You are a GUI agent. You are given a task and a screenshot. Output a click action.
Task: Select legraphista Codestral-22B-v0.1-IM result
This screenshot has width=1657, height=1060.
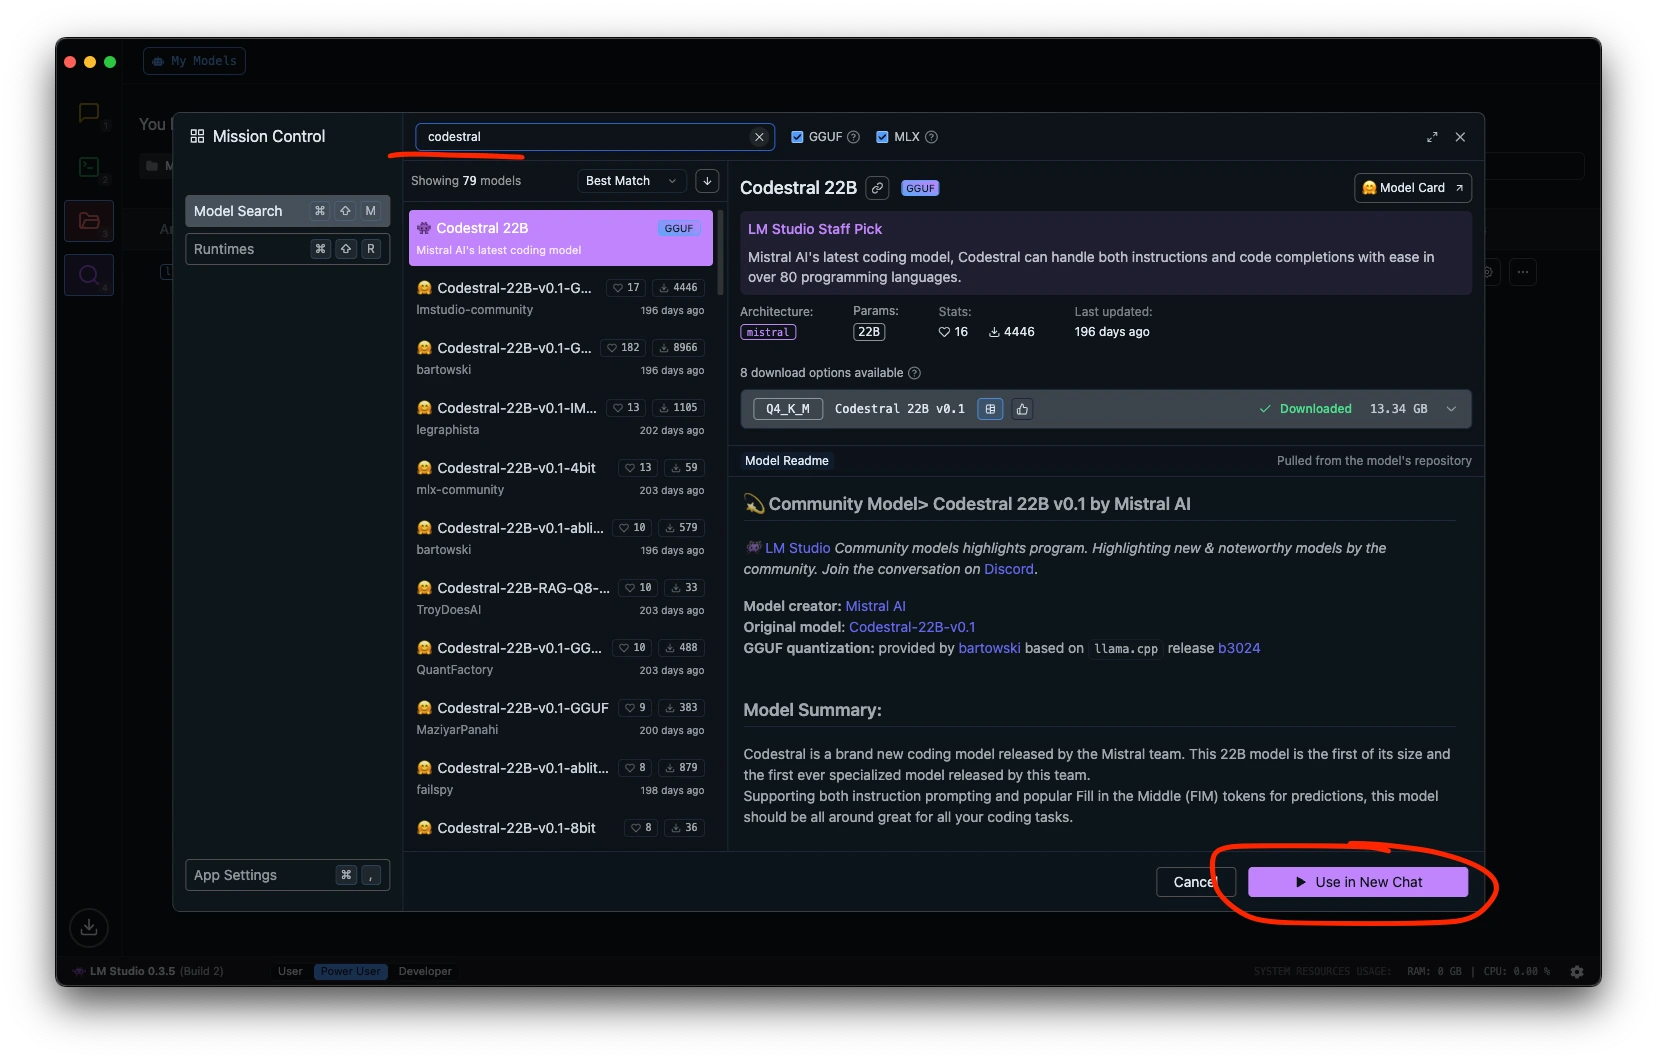tap(561, 418)
